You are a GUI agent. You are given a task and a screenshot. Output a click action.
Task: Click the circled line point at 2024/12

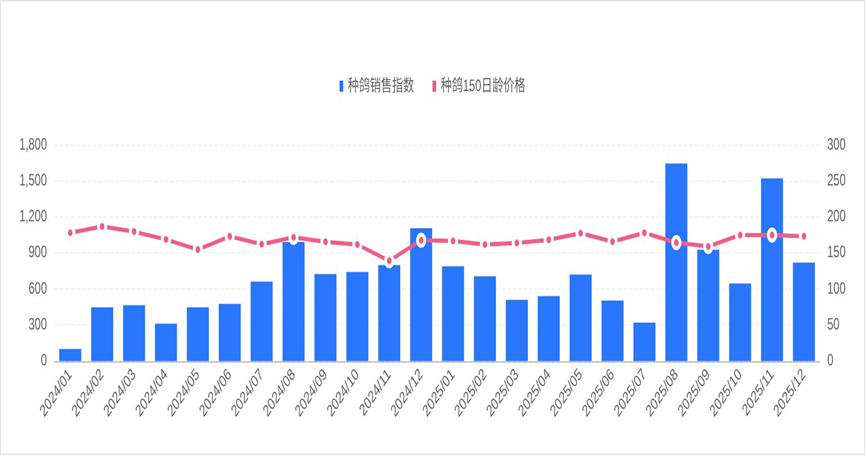click(421, 240)
